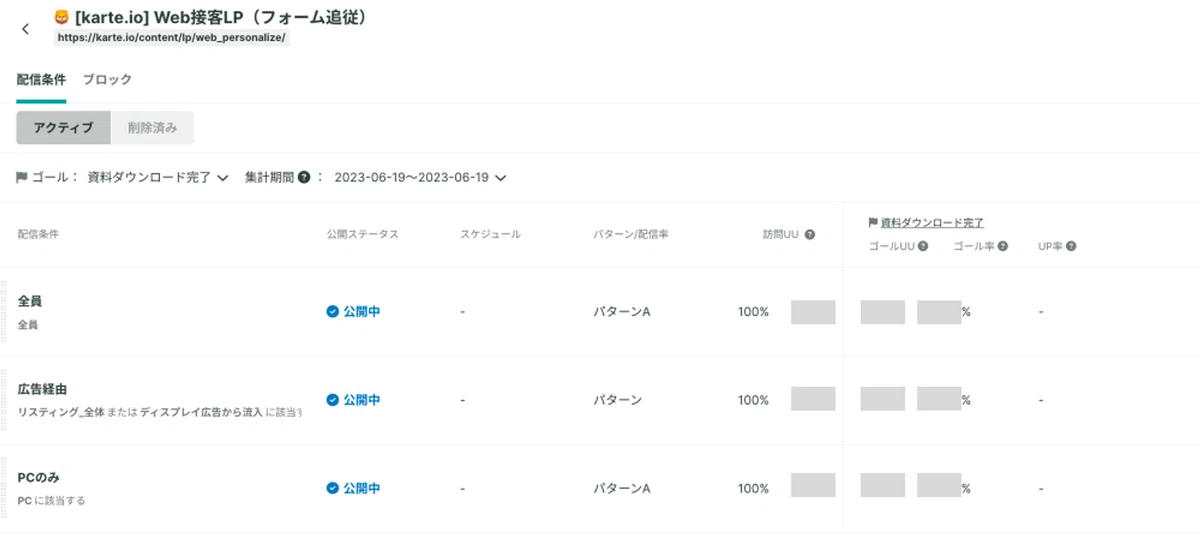
Task: Click help icon next to 集計期間
Action: coord(303,178)
